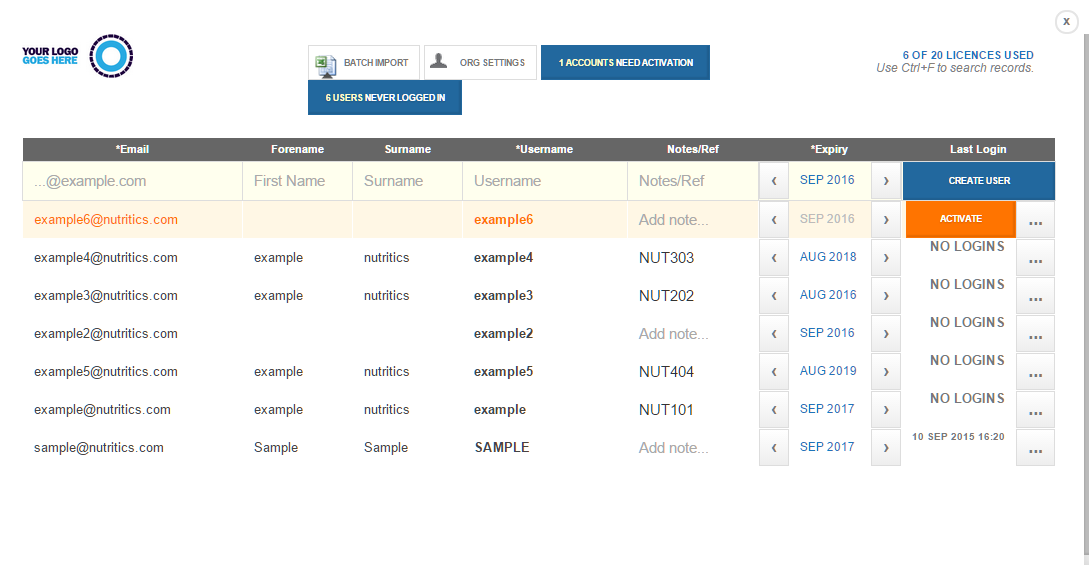Open more options for SAMPLE user row
The width and height of the screenshot is (1089, 565).
1035,448
